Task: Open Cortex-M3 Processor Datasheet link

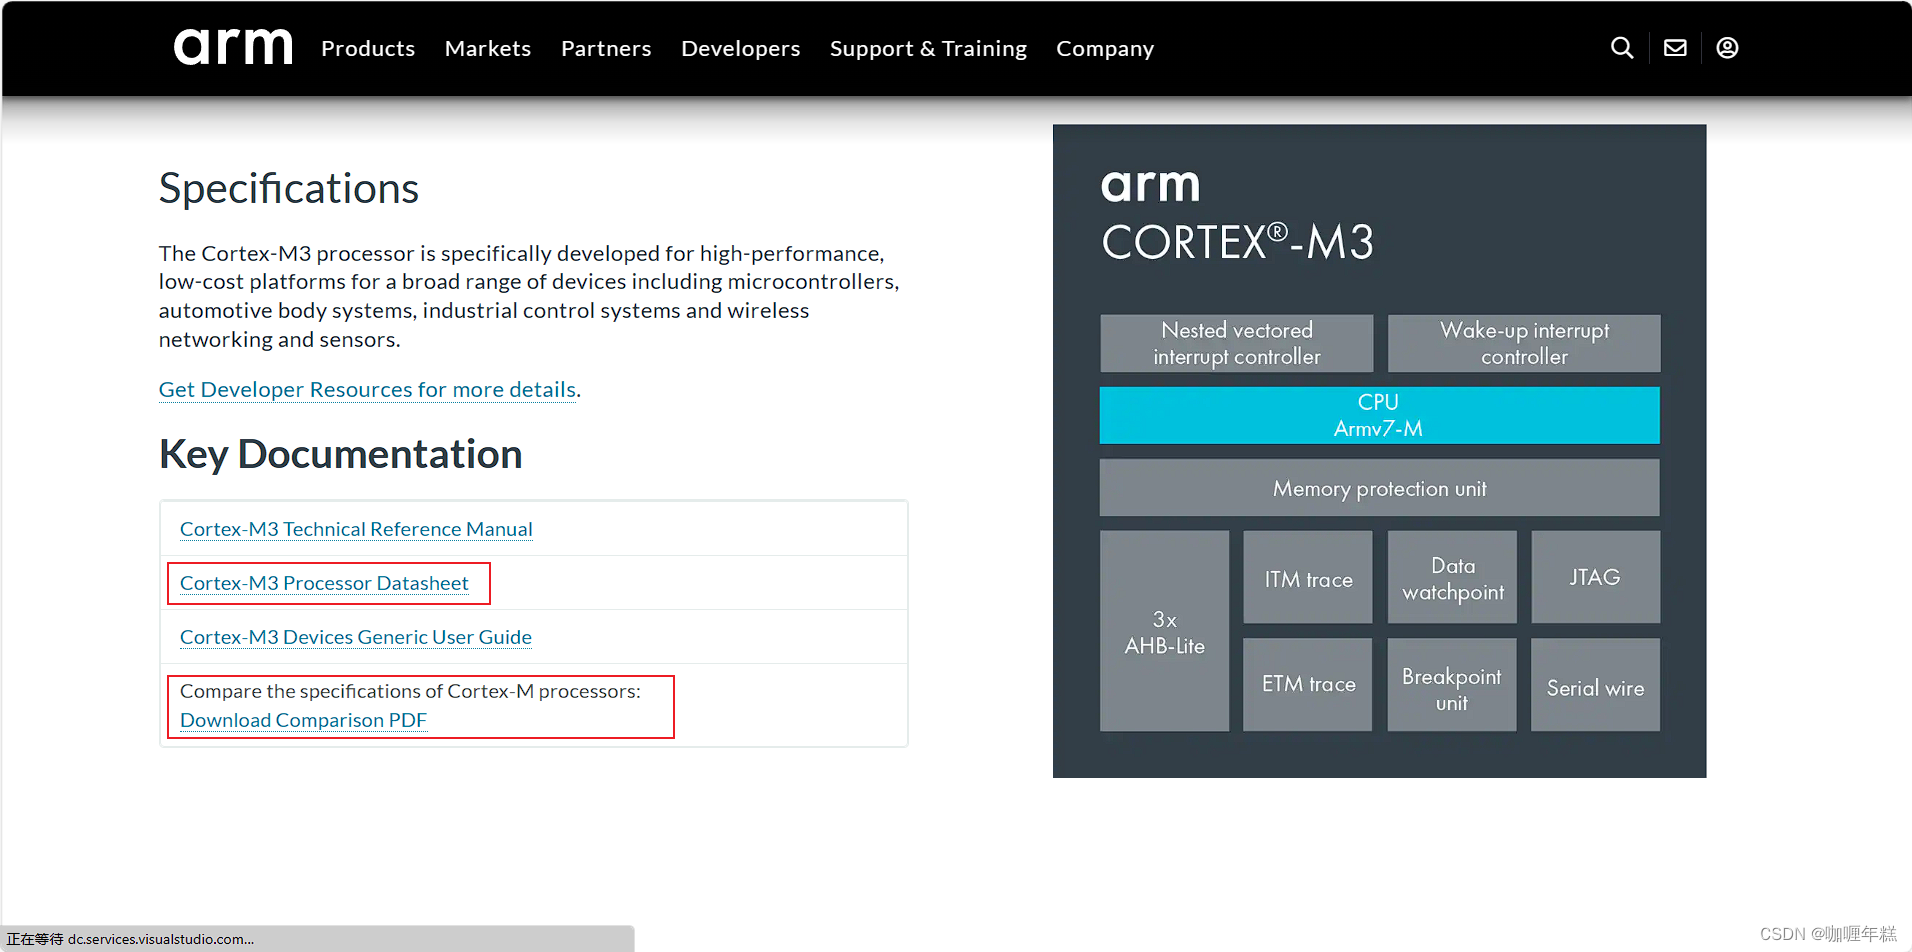Action: pyautogui.click(x=324, y=583)
